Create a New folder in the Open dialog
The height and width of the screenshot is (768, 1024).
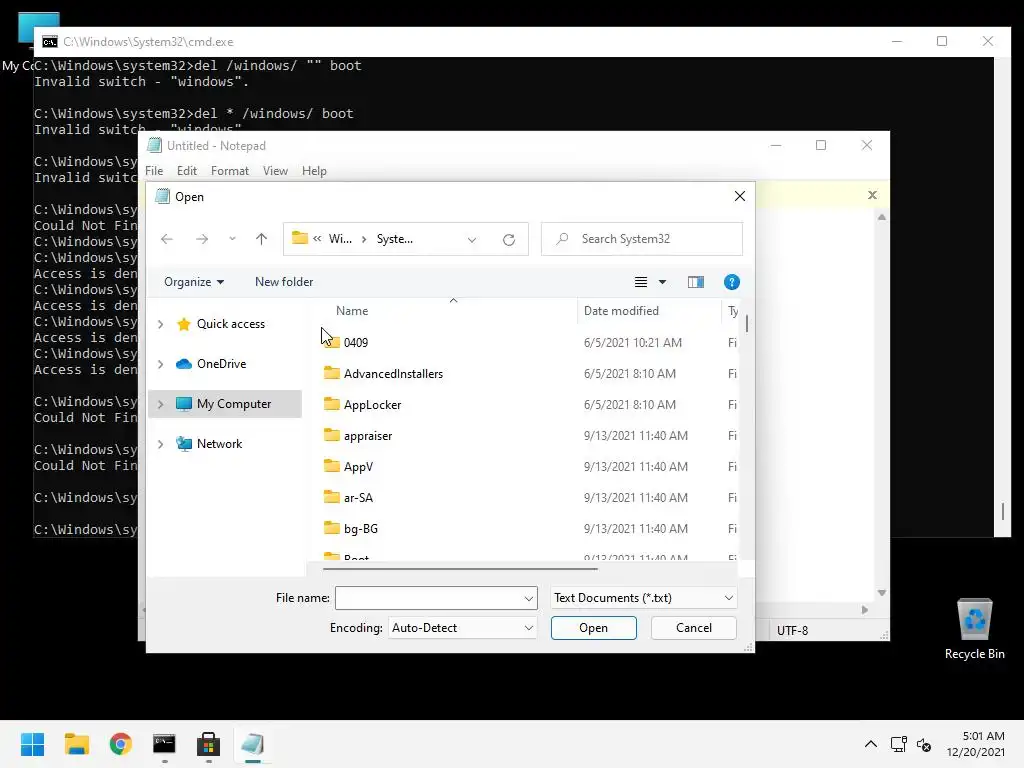tap(284, 282)
